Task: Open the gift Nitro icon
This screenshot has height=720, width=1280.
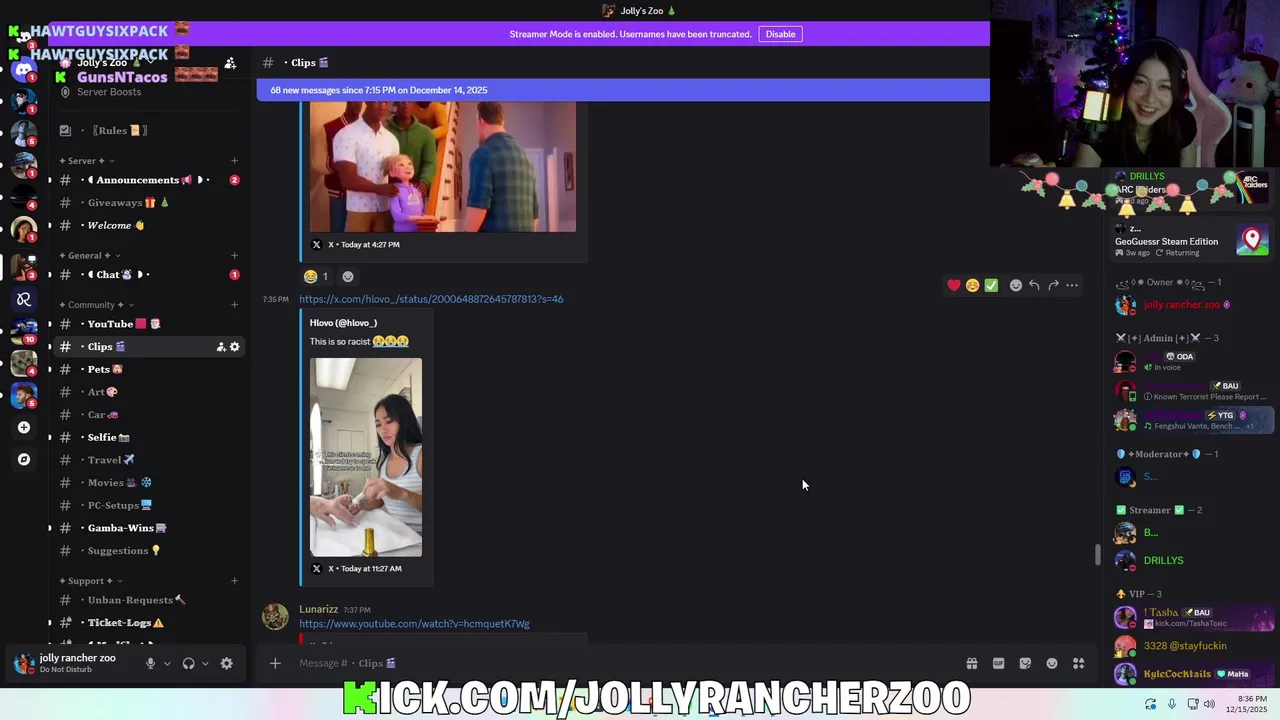Action: (971, 663)
